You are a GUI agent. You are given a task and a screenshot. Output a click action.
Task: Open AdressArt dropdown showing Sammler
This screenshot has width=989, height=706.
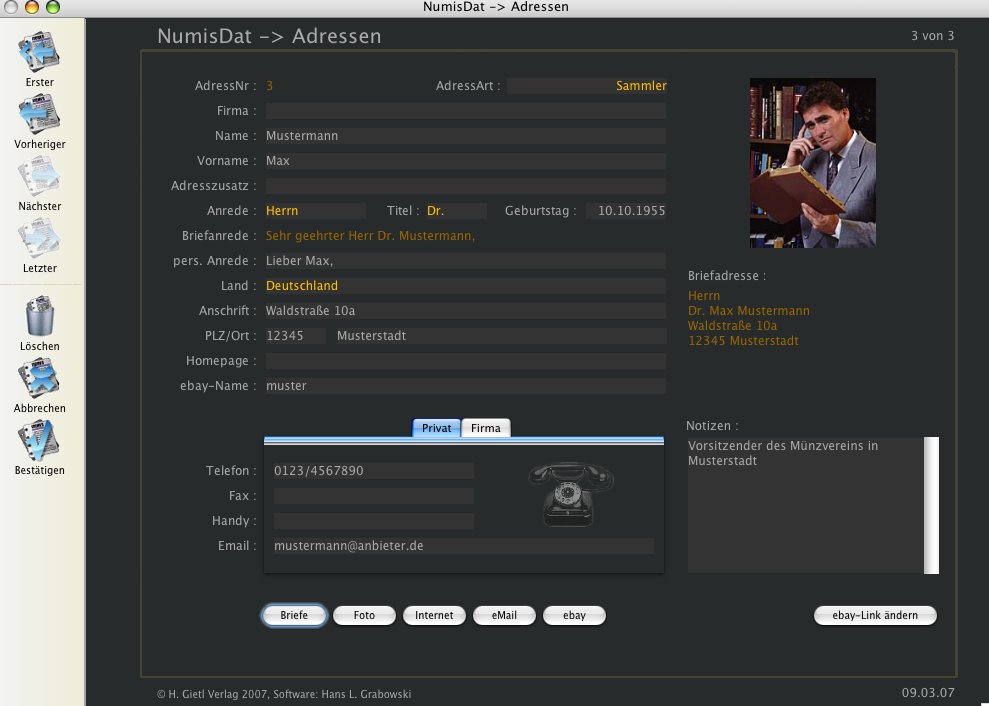587,86
